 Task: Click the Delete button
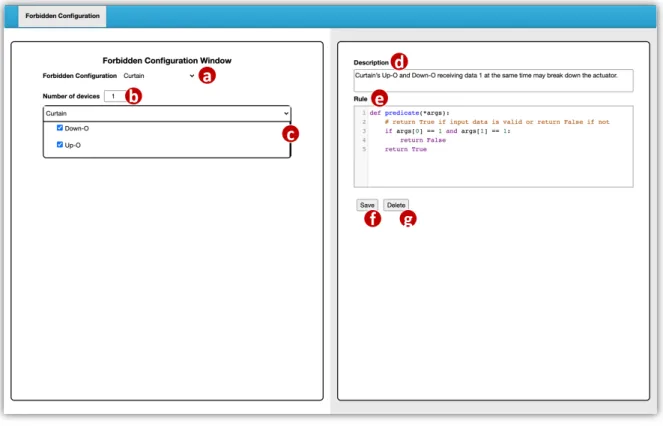pos(396,205)
